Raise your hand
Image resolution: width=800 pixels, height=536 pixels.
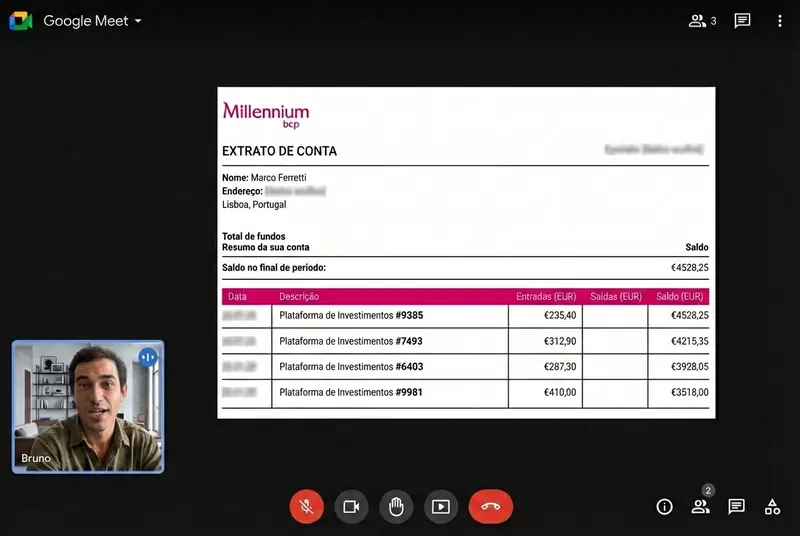click(396, 506)
